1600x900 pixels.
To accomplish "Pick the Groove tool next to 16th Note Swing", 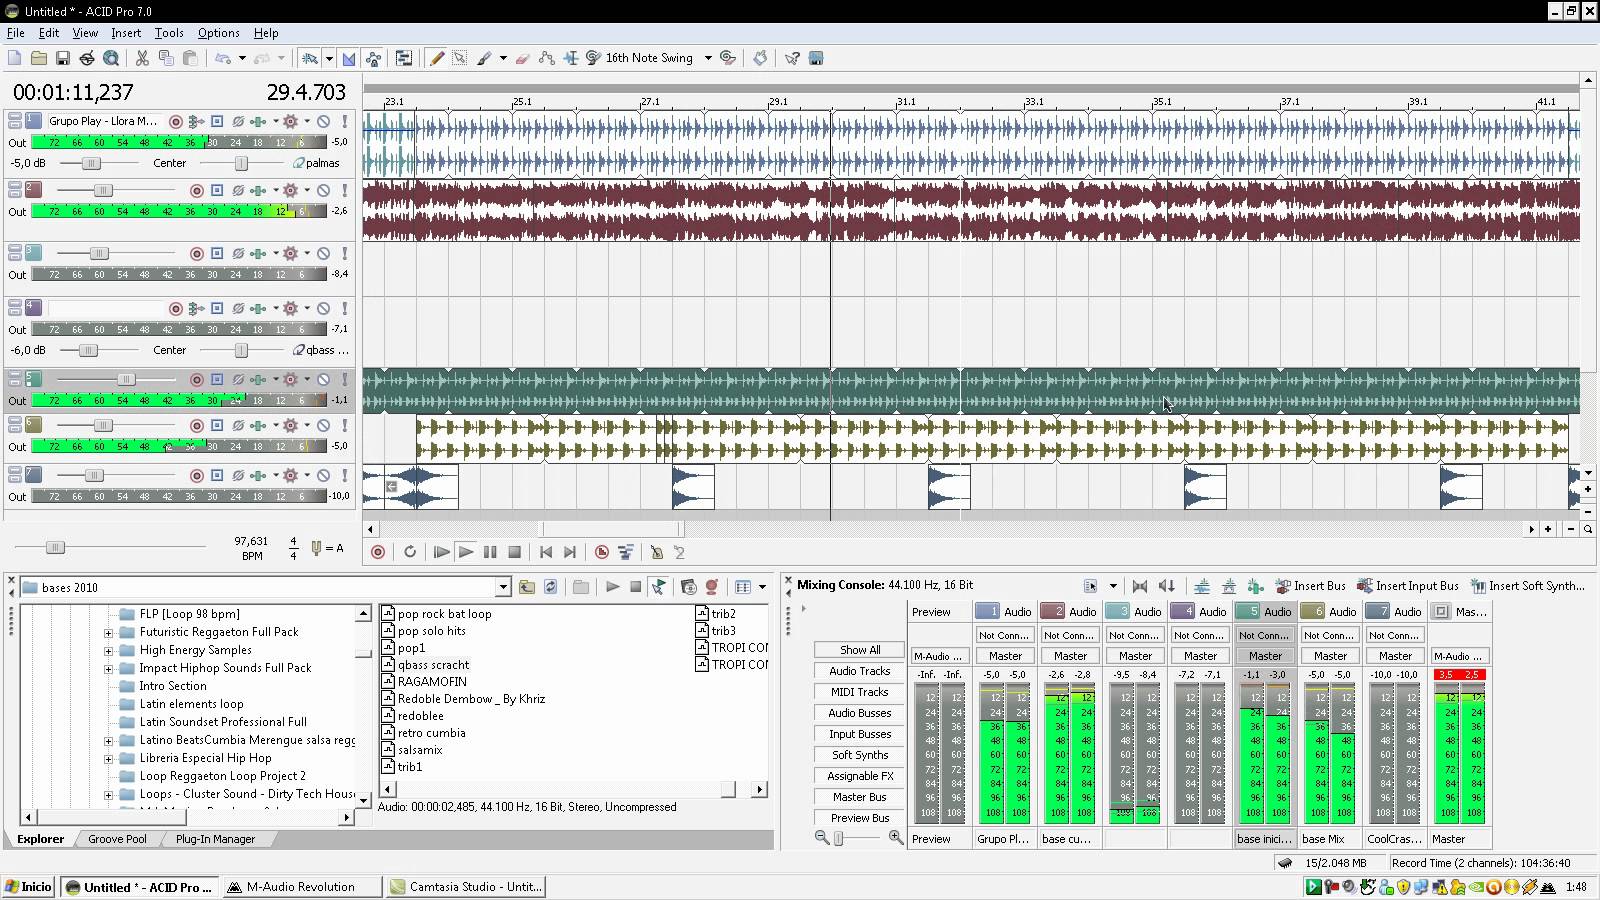I will pos(593,59).
